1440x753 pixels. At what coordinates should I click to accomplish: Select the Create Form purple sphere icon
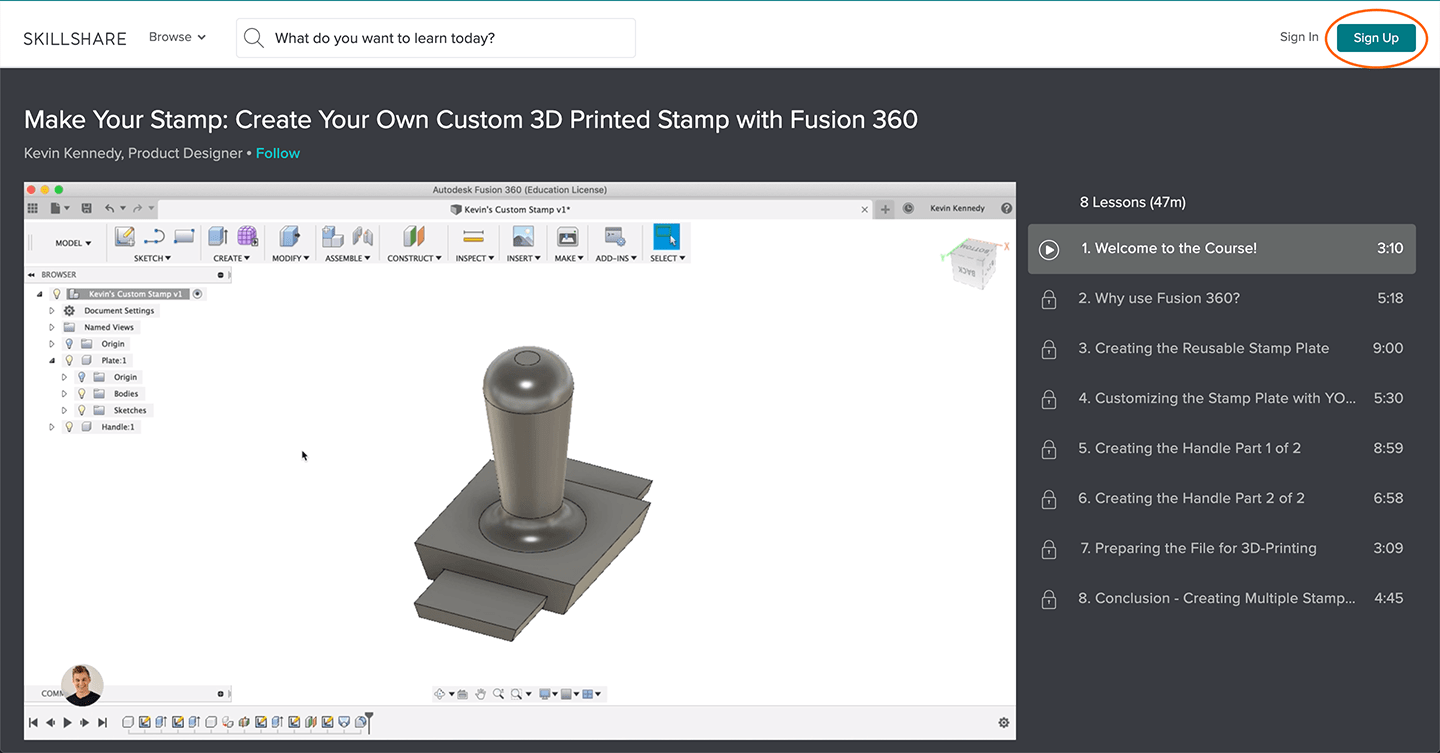(x=247, y=237)
